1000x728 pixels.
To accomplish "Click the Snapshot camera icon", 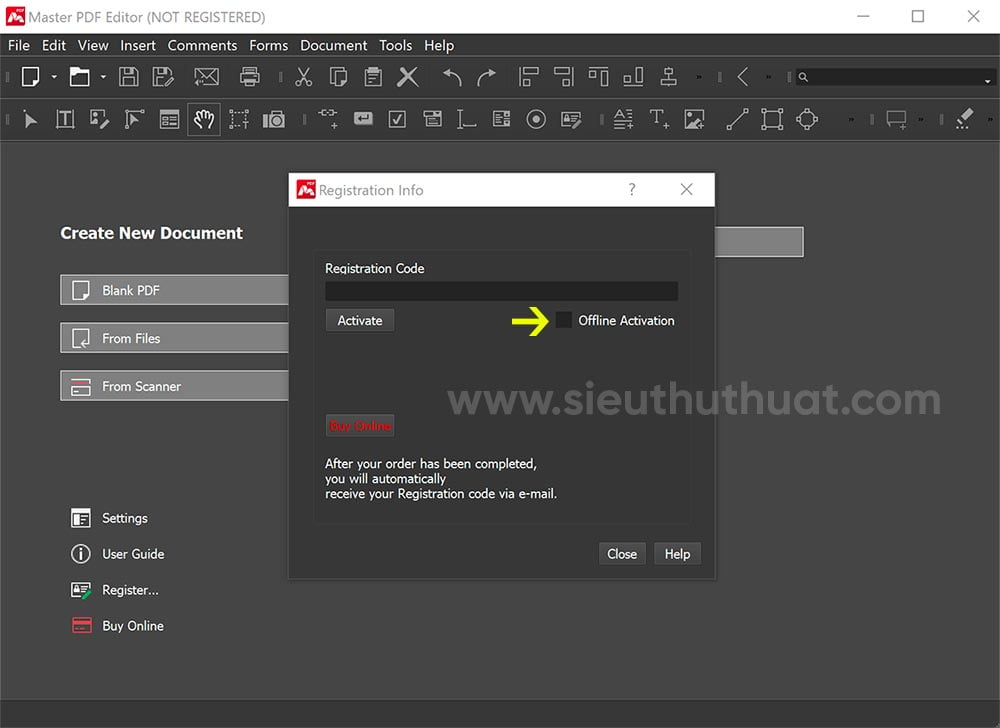I will click(274, 119).
